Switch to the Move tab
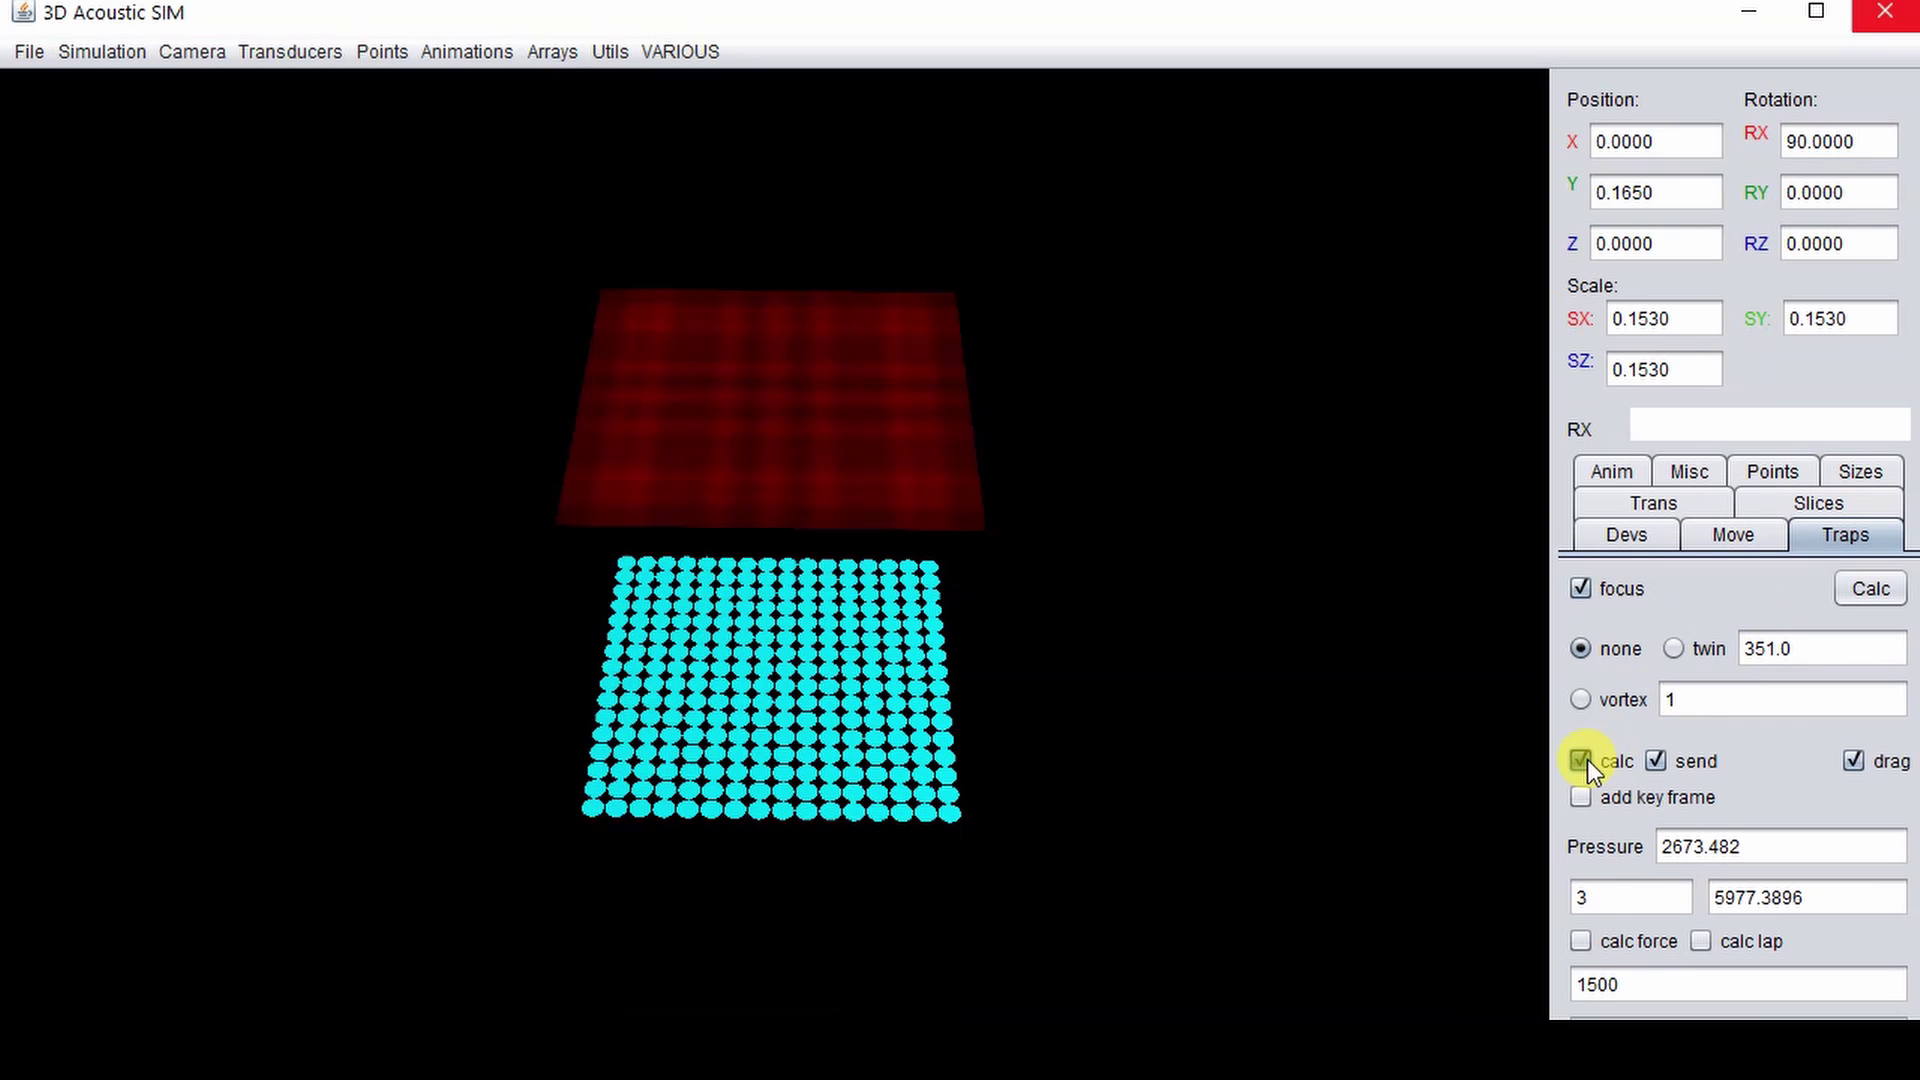The height and width of the screenshot is (1080, 1920). click(1732, 535)
